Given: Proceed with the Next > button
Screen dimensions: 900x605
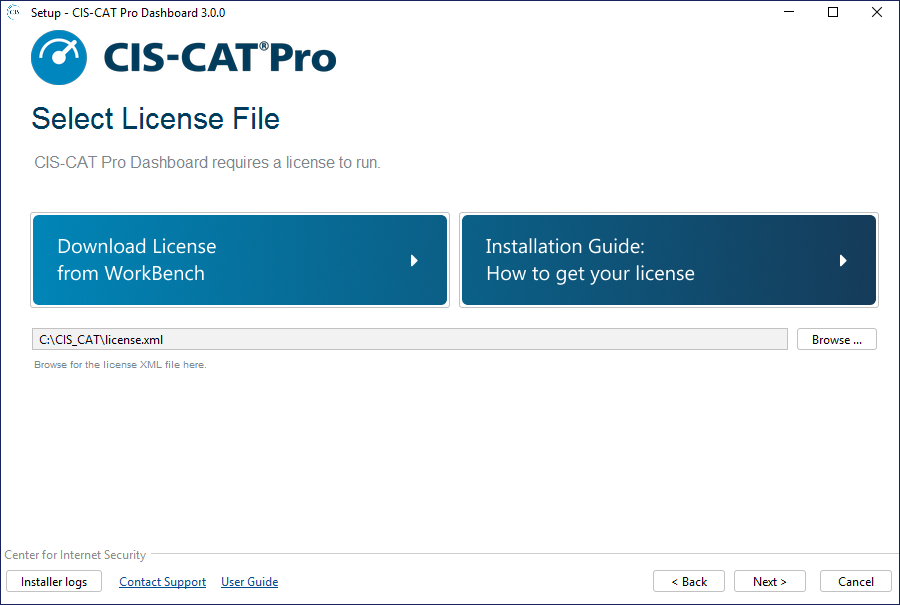Looking at the screenshot, I should pos(770,582).
